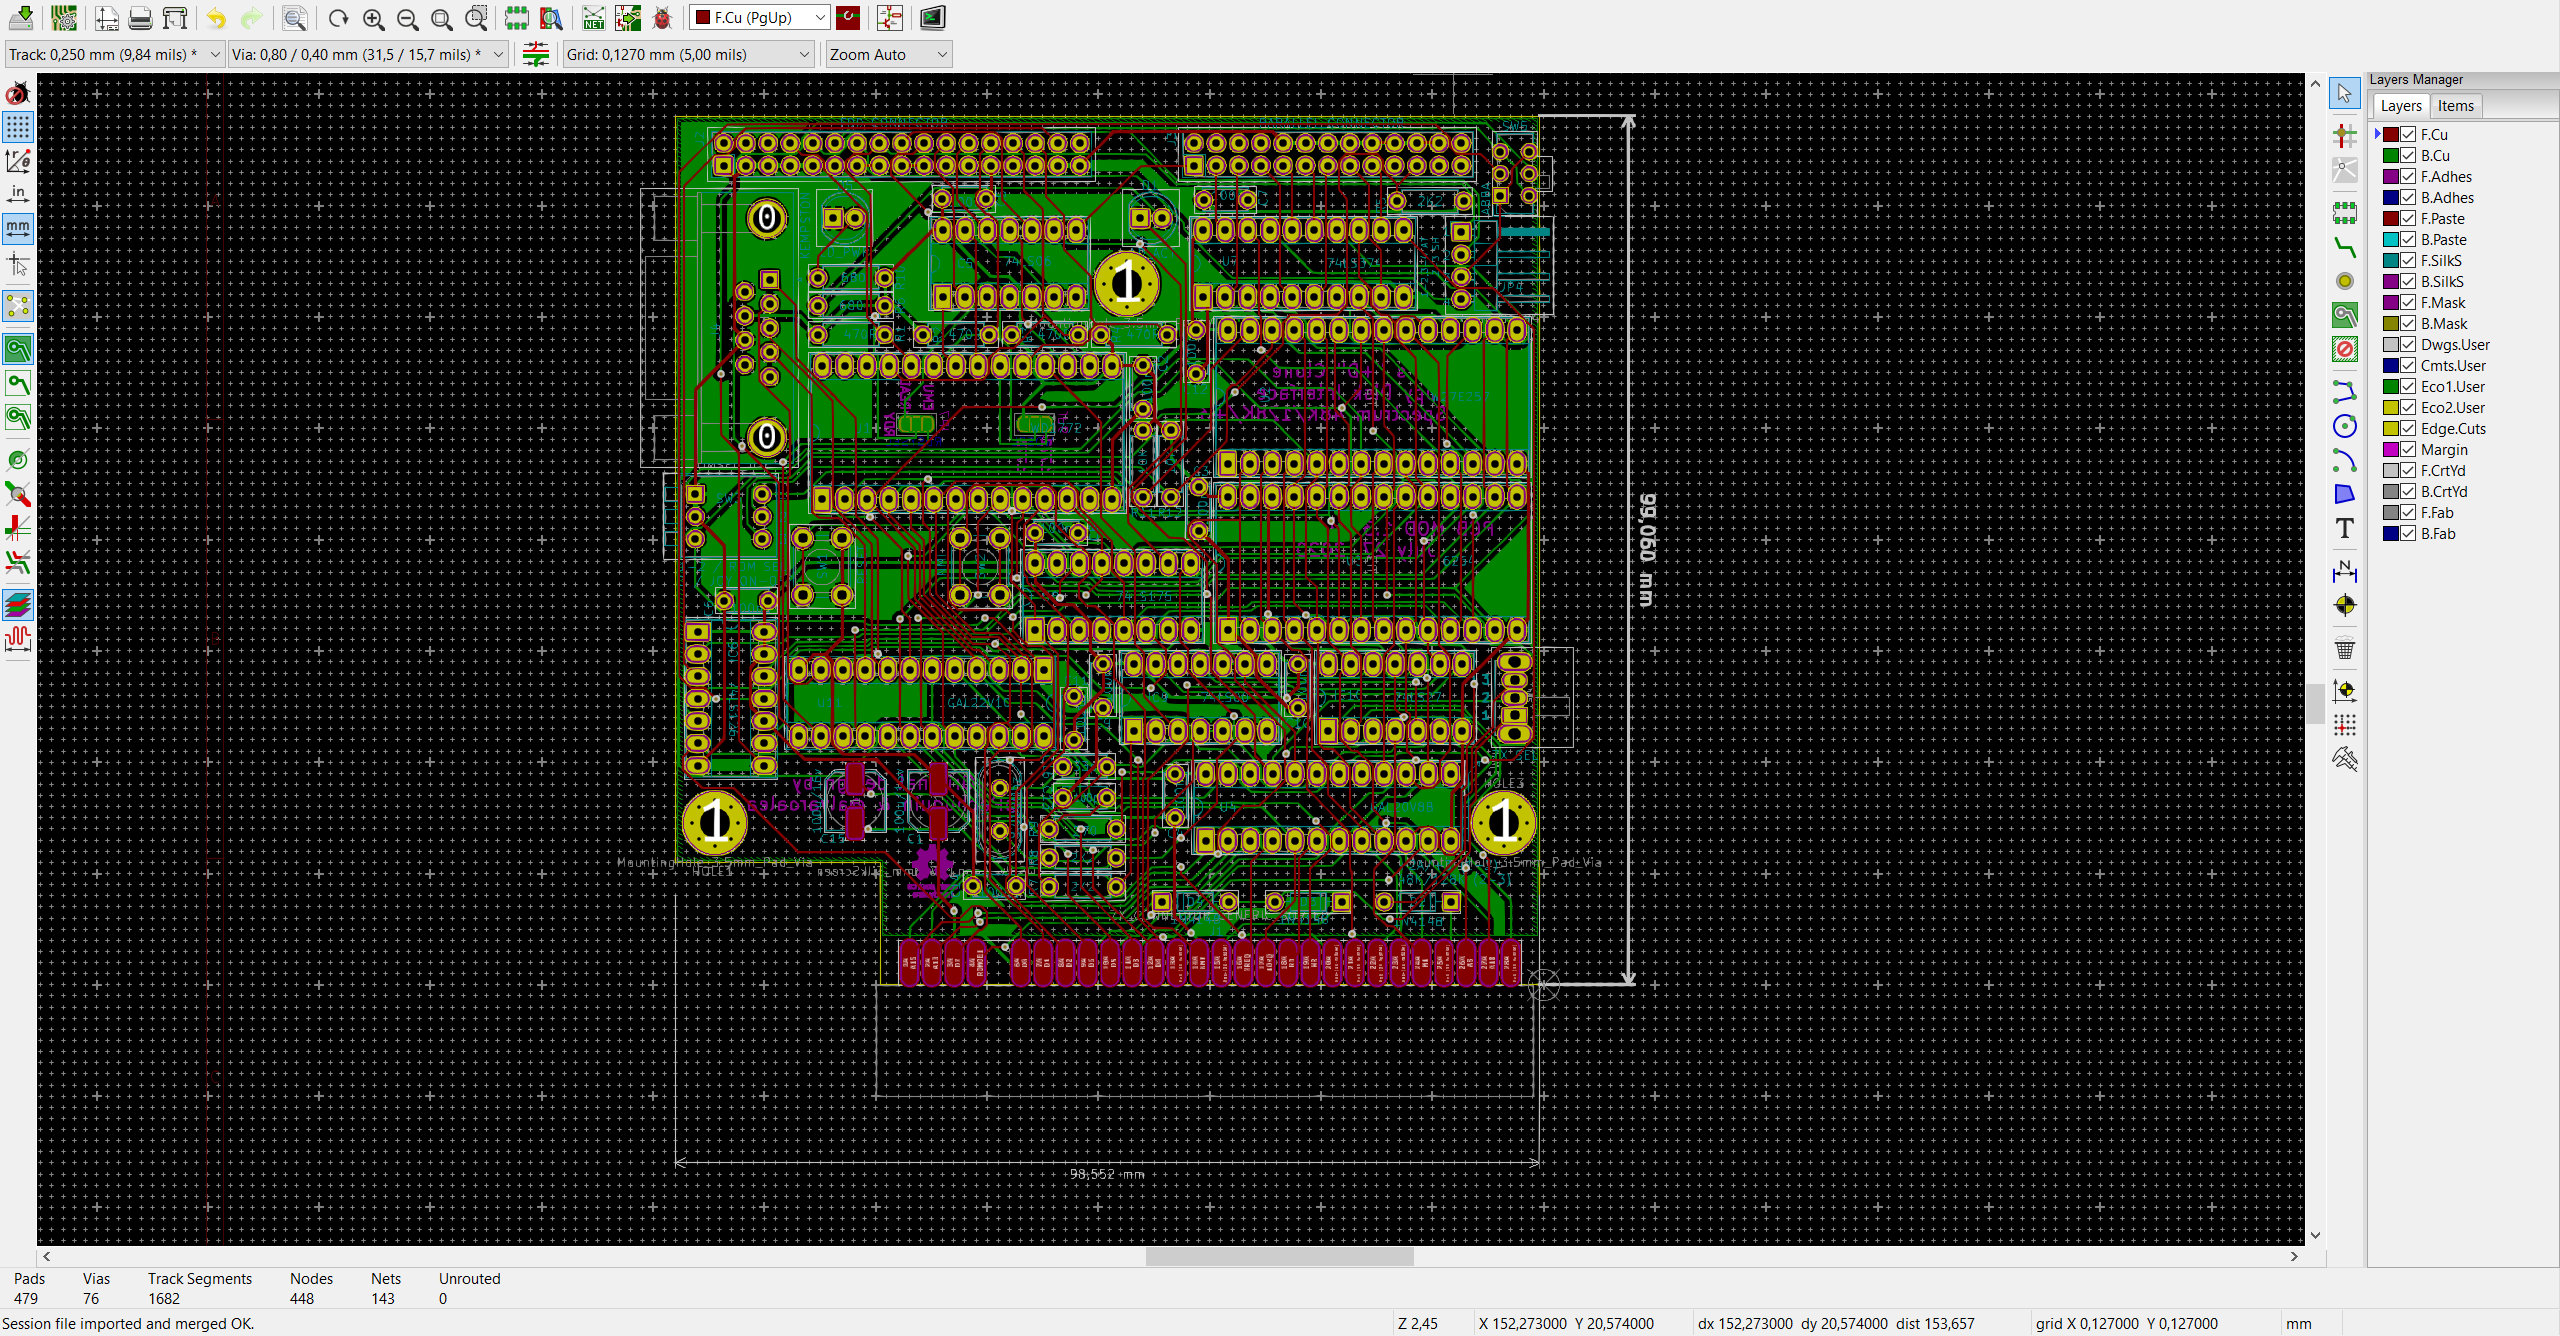
Task: Click the B.Paste layer color swatch
Action: 2390,239
